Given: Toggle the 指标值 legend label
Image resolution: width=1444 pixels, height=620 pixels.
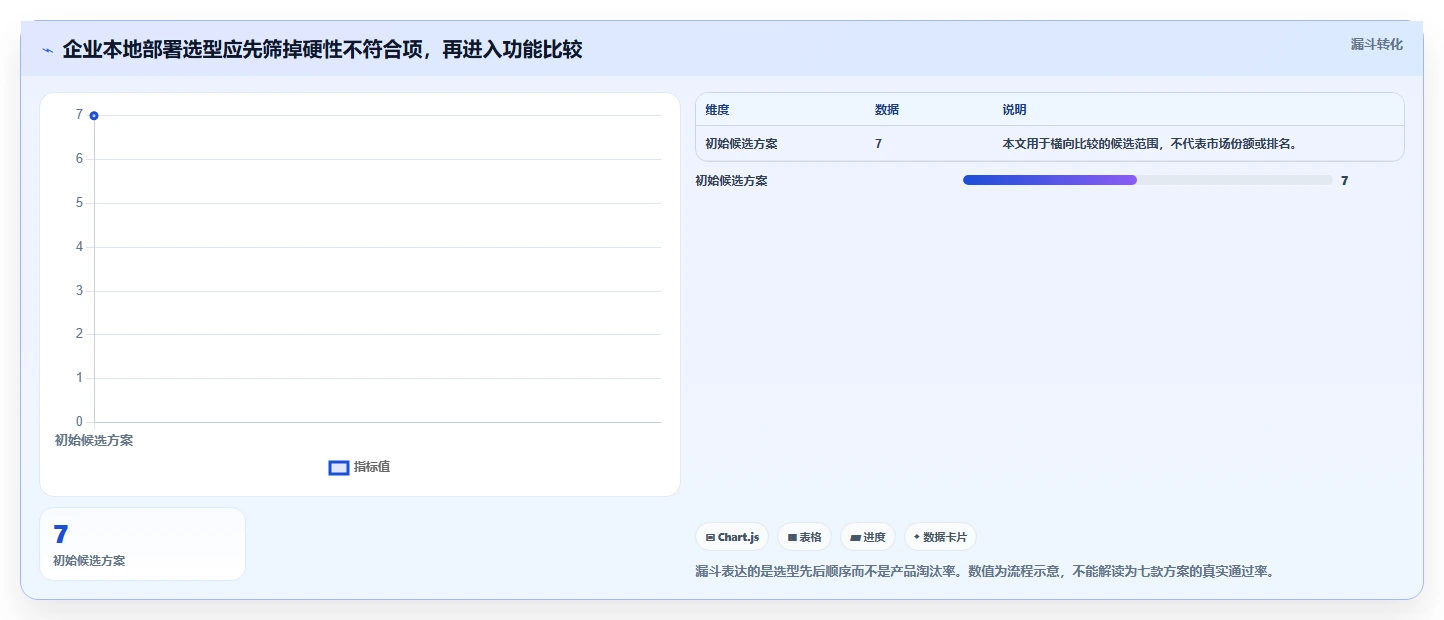Looking at the screenshot, I should pos(372,467).
